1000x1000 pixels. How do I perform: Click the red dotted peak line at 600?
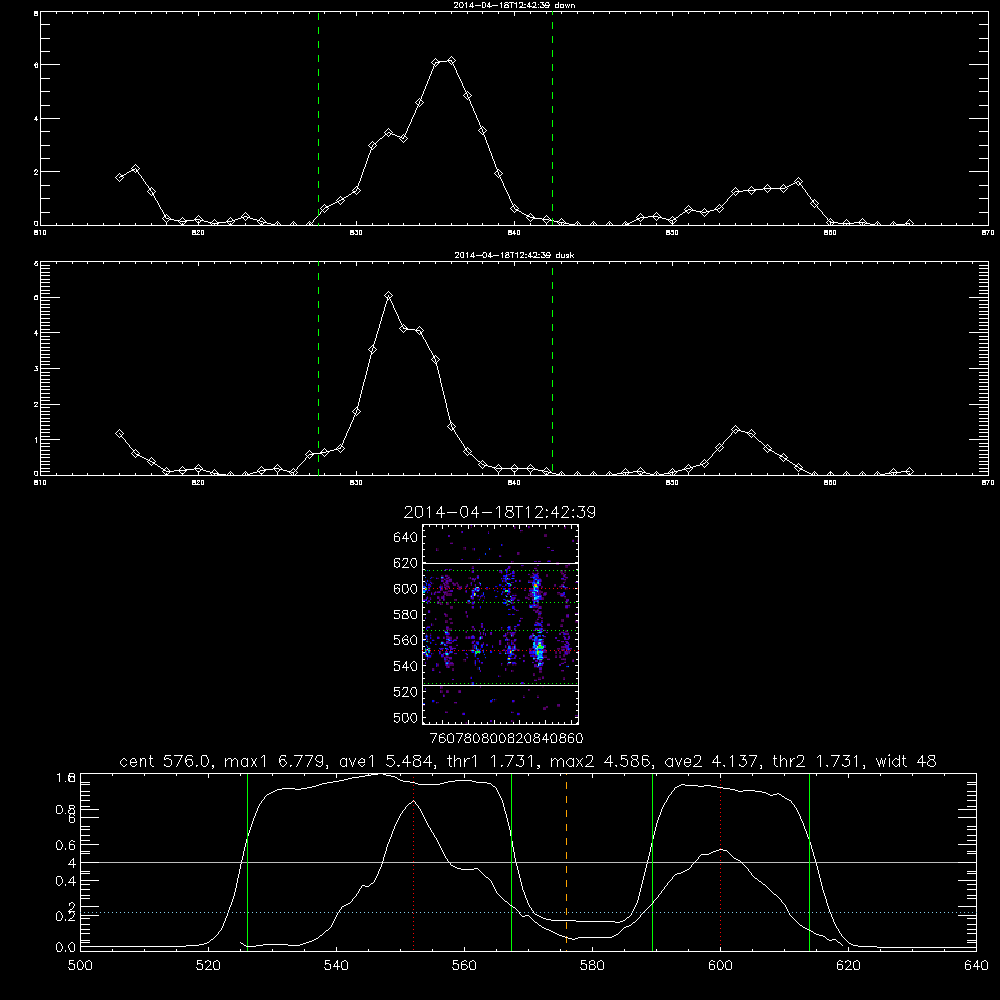click(x=721, y=861)
